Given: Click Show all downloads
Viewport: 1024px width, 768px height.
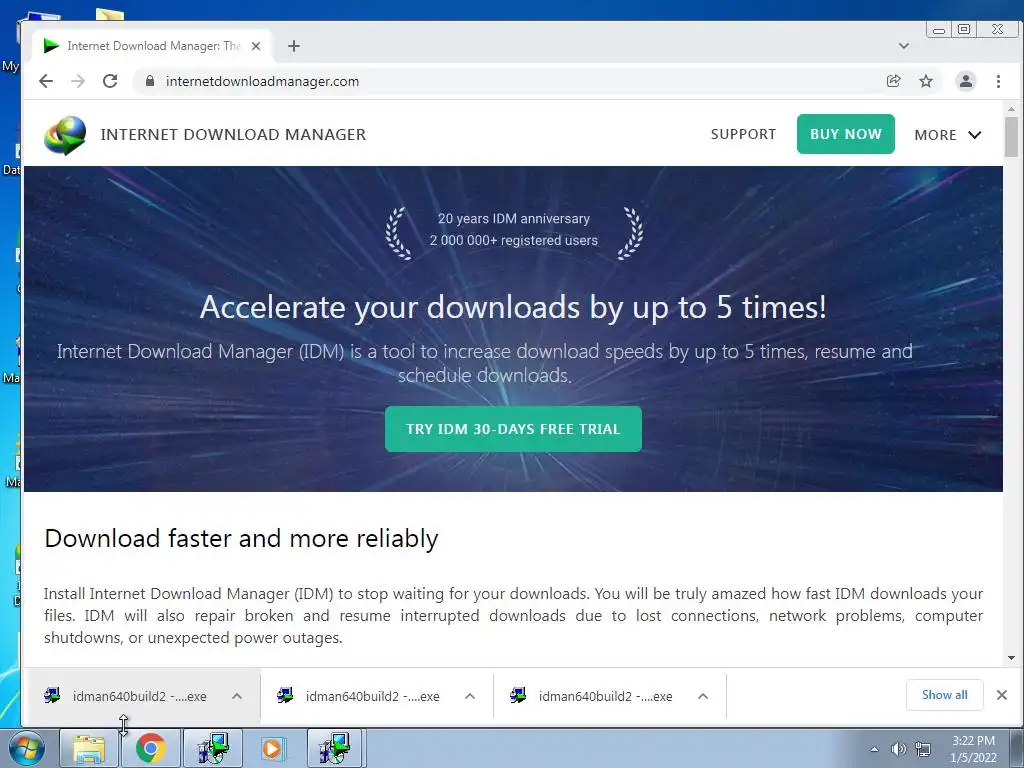Looking at the screenshot, I should tap(944, 695).
